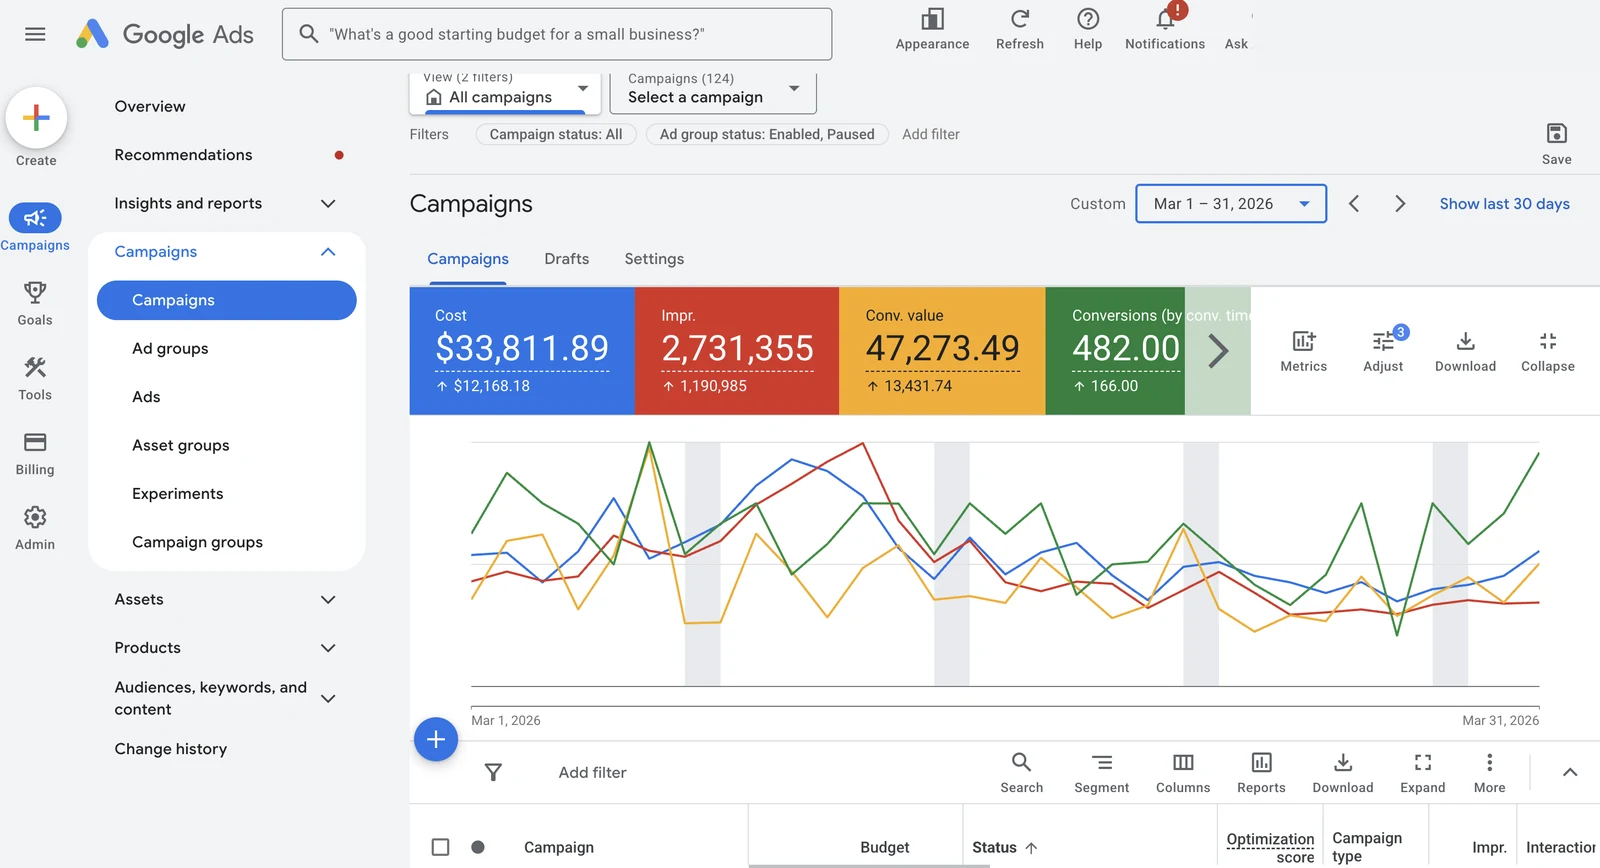Tick the select-all campaigns checkbox
1600x868 pixels.
pos(440,847)
